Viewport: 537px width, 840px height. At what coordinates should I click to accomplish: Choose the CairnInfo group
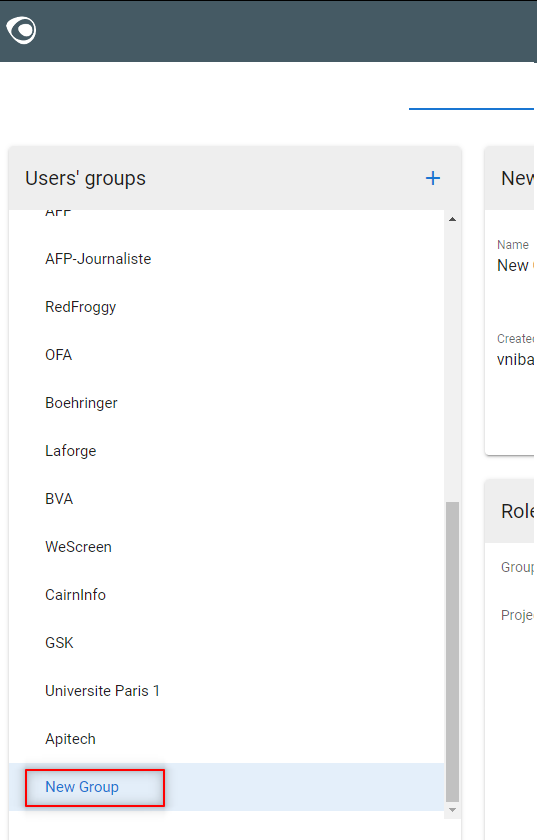pyautogui.click(x=226, y=595)
